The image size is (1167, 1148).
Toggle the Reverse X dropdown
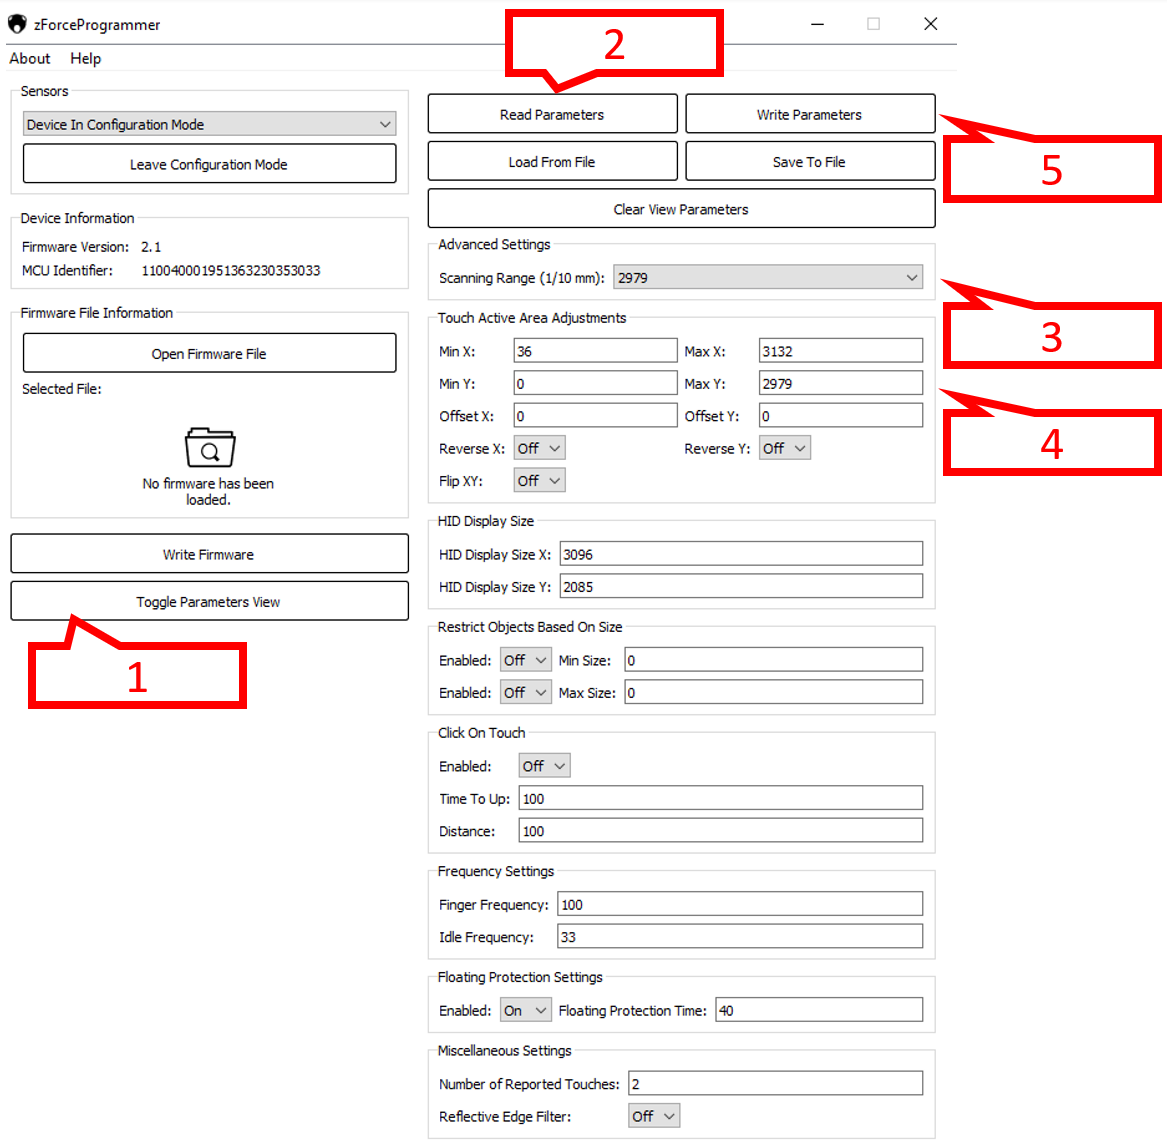tap(539, 449)
